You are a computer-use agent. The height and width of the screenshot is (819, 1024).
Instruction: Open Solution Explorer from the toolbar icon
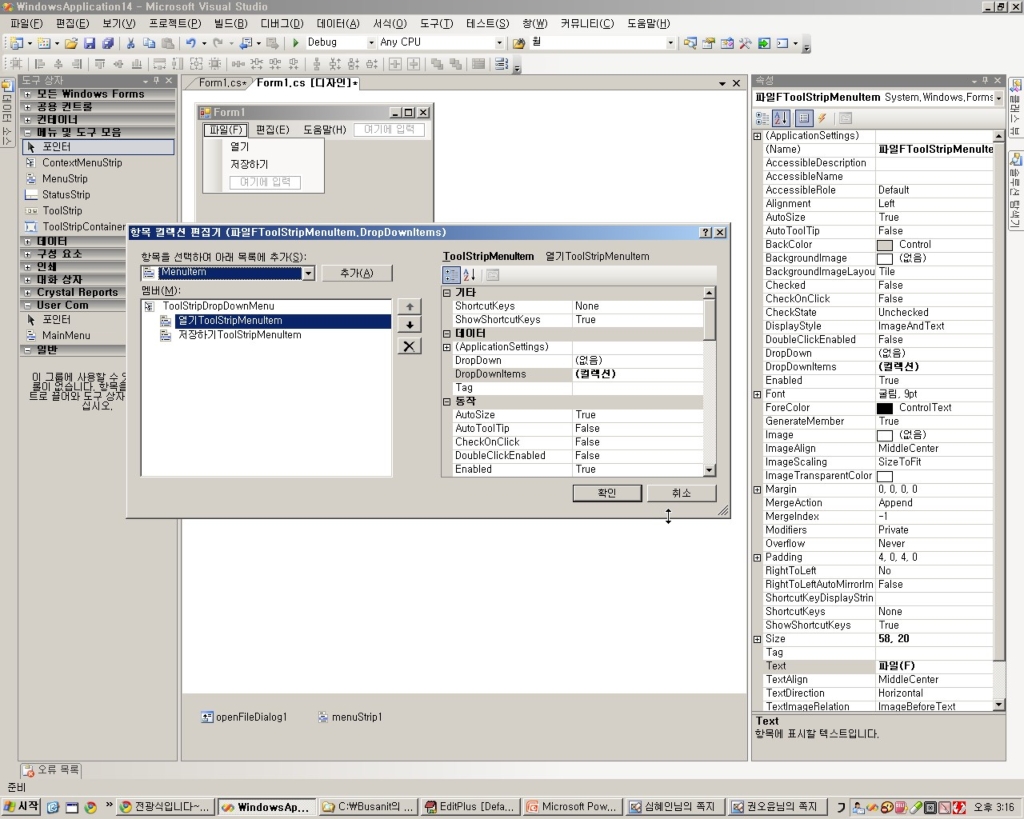(690, 43)
